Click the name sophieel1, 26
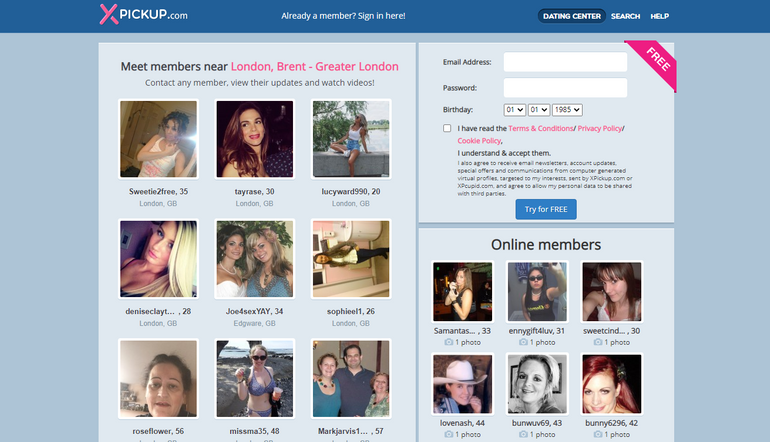770x442 pixels. tap(351, 311)
